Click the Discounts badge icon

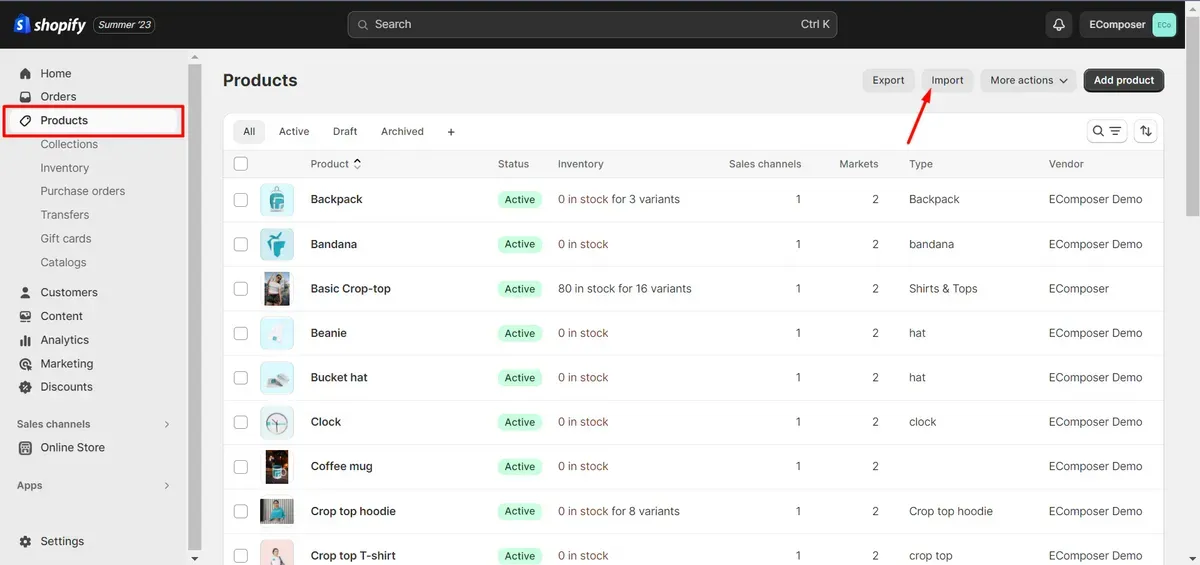(26, 387)
